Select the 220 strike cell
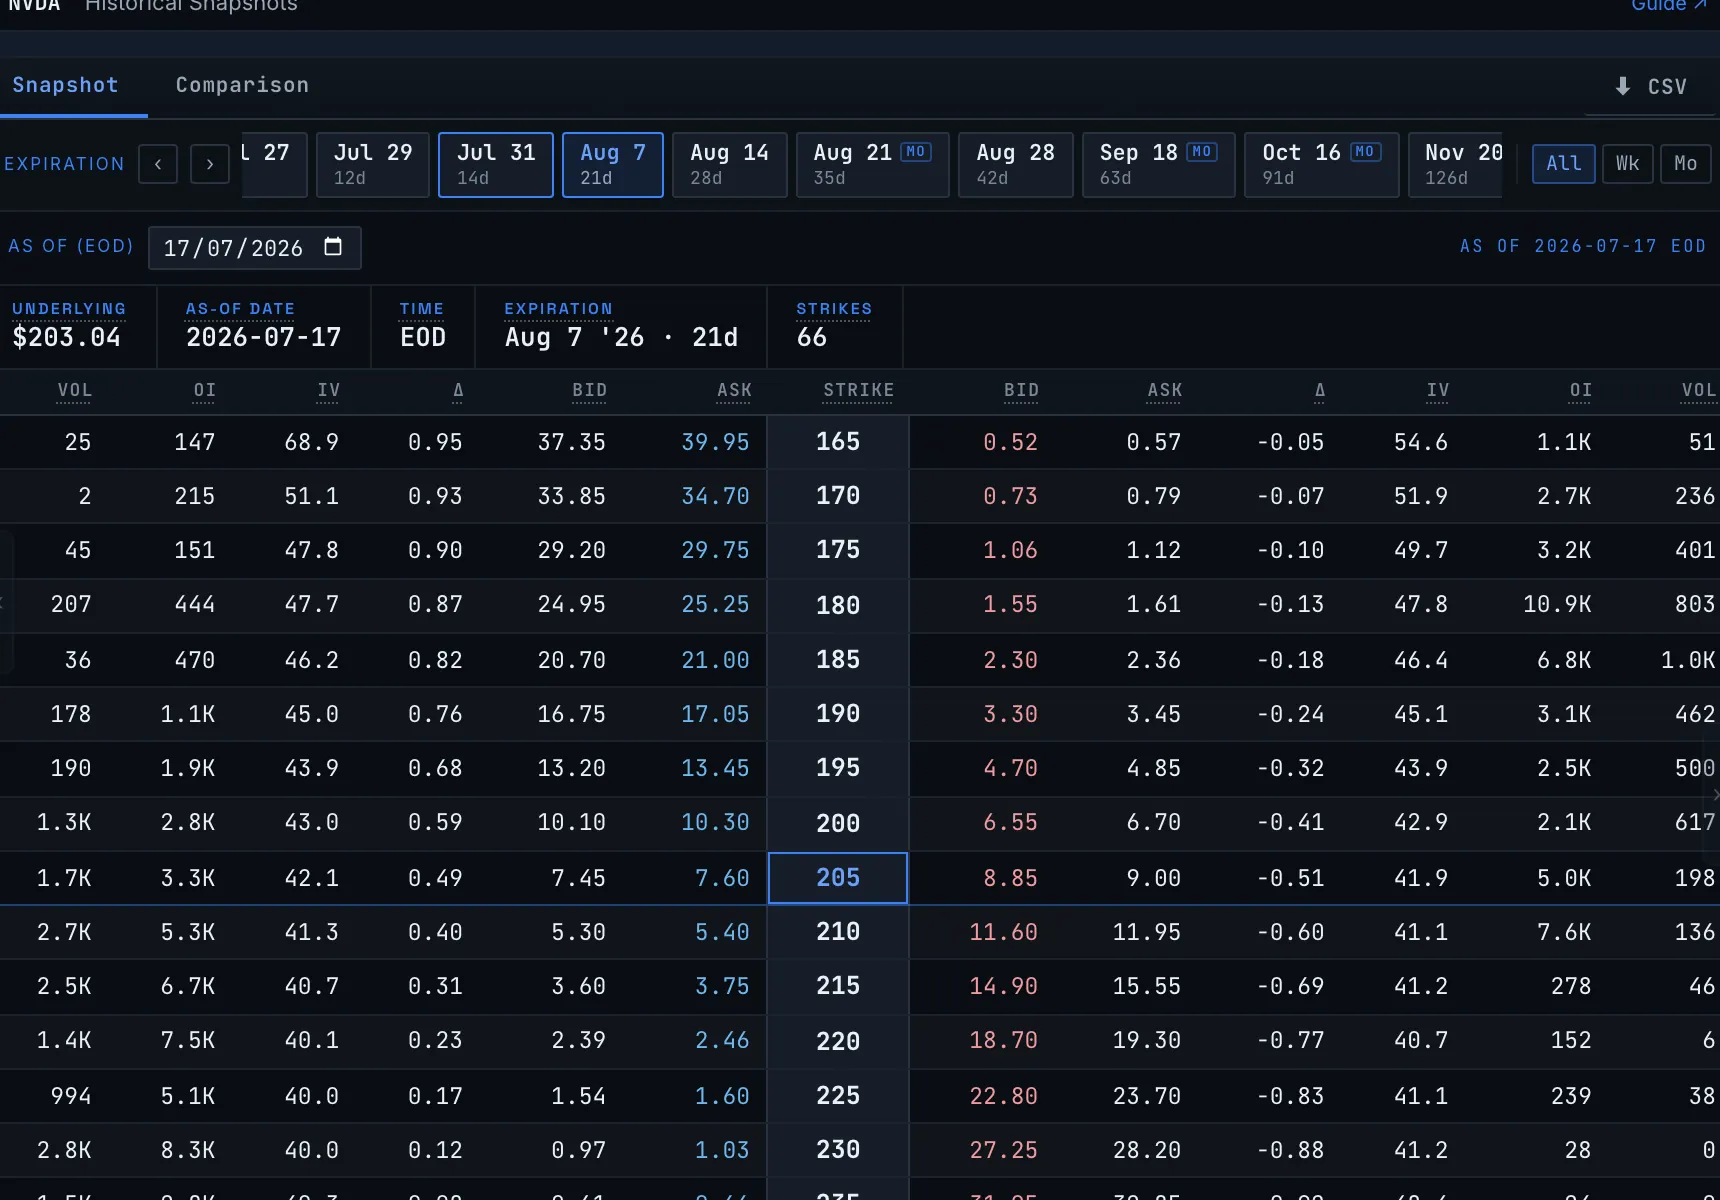 tap(838, 1041)
